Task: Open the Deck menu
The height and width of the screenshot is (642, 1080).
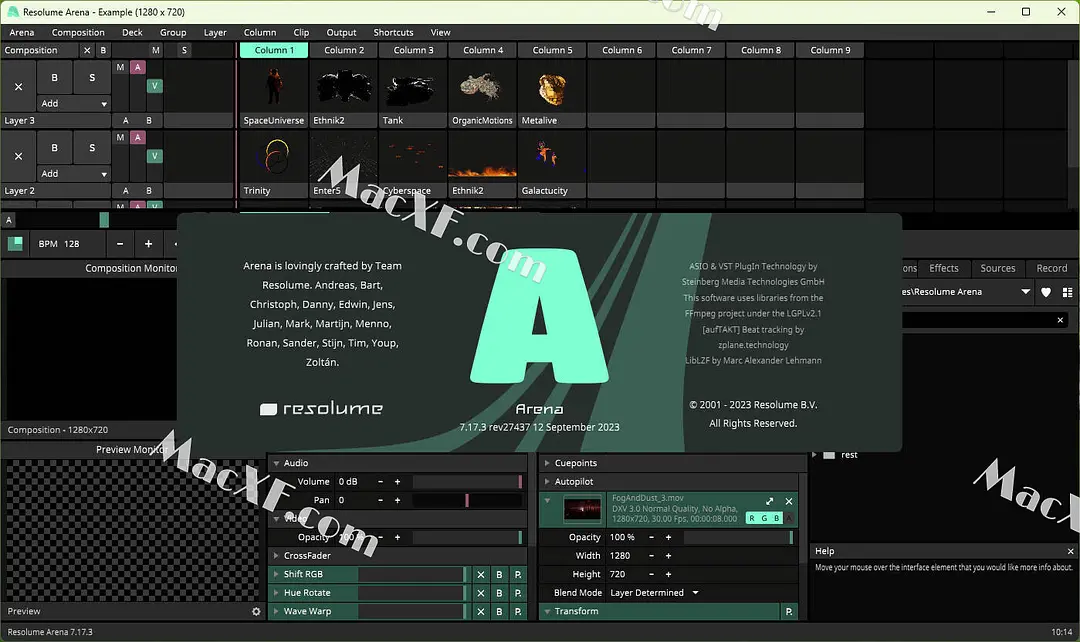Action: [x=132, y=32]
